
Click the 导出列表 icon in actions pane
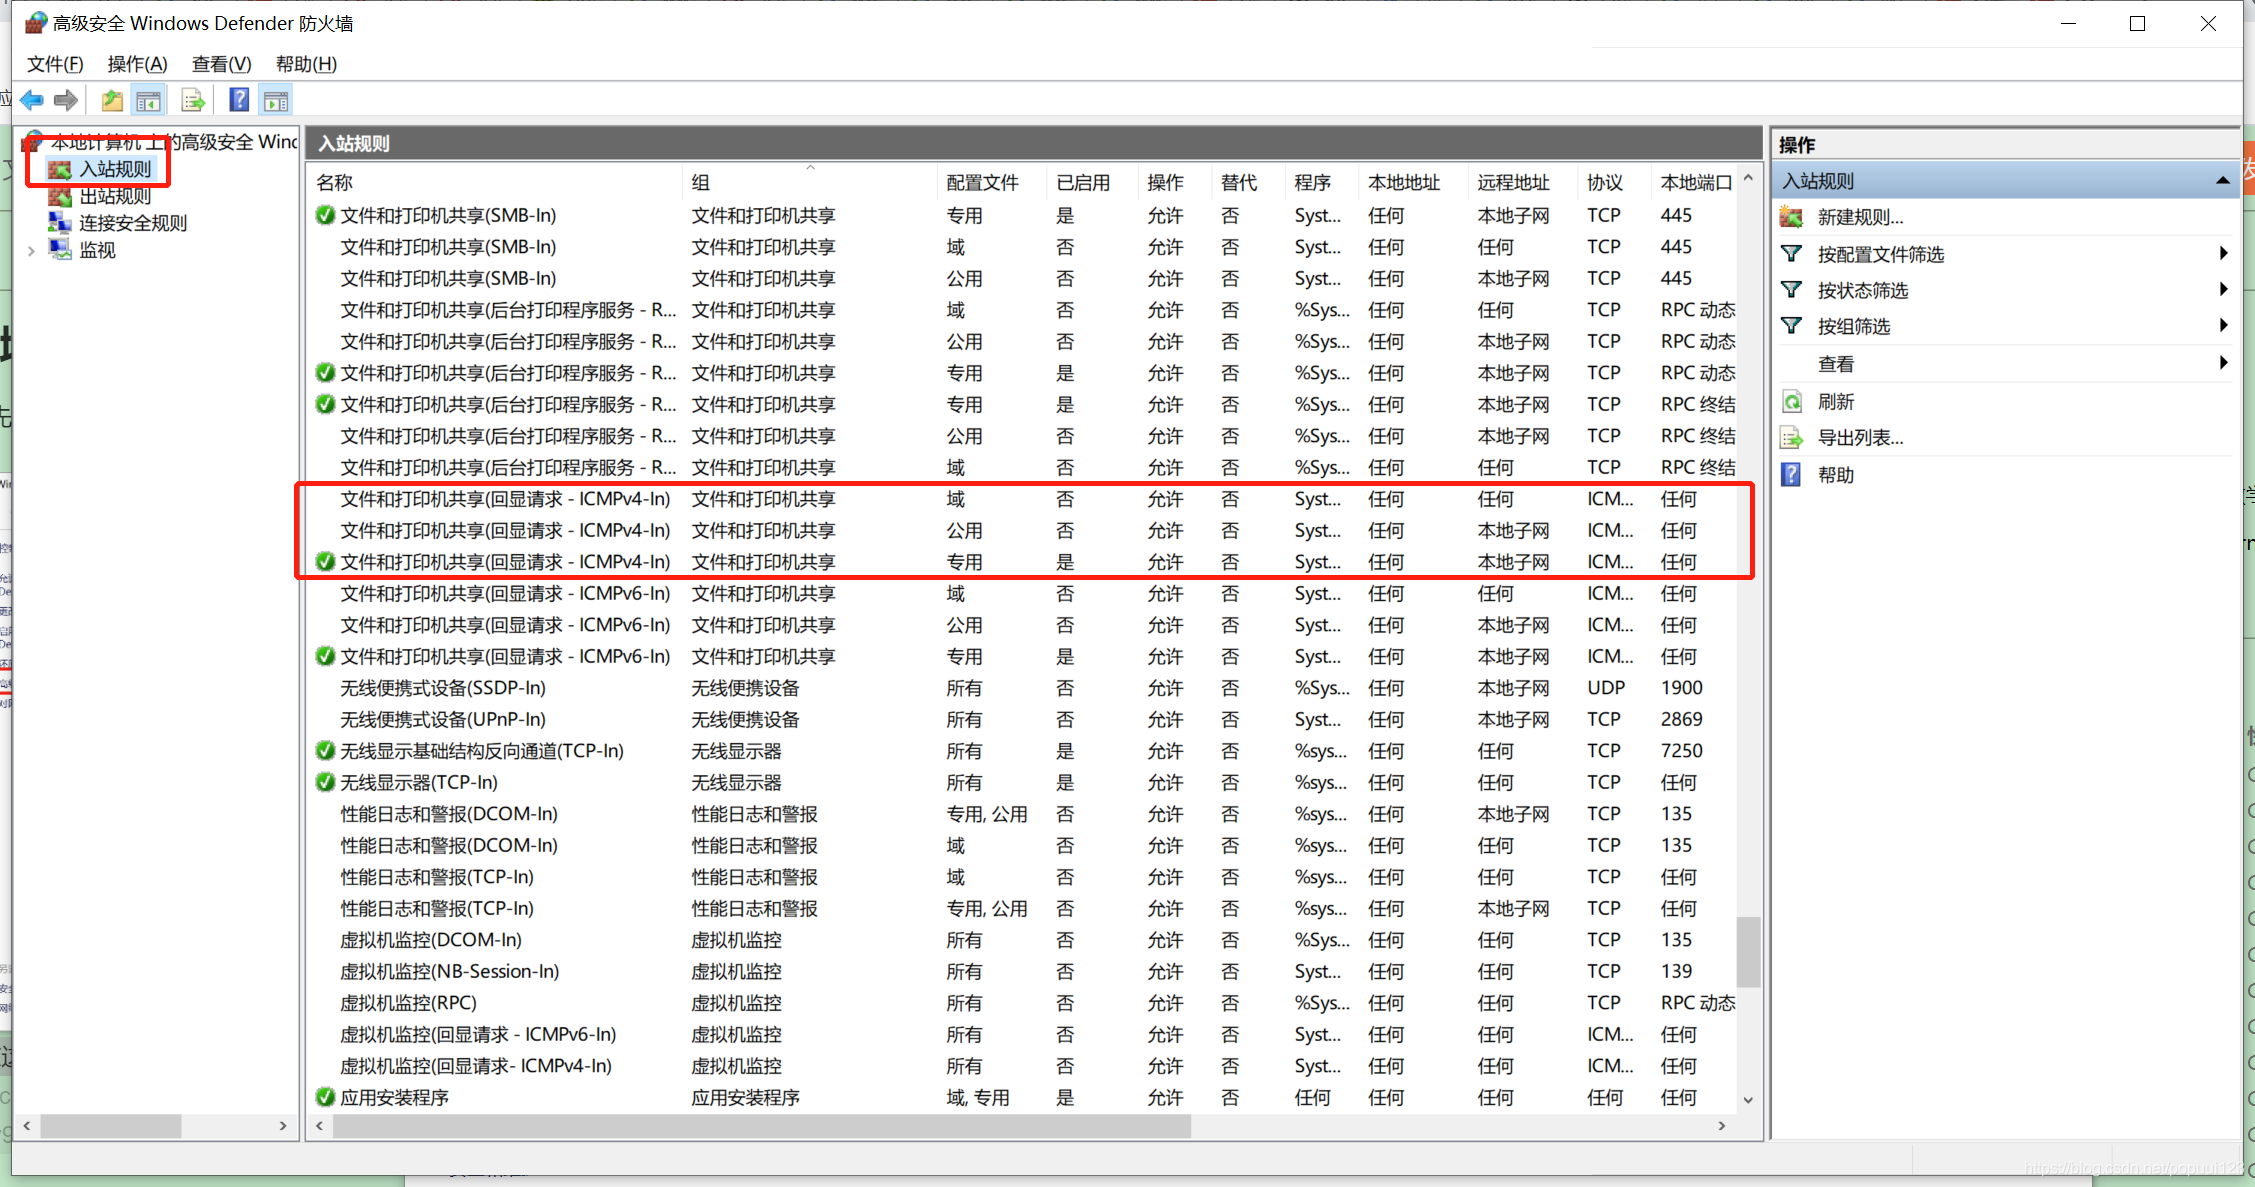coord(1792,438)
